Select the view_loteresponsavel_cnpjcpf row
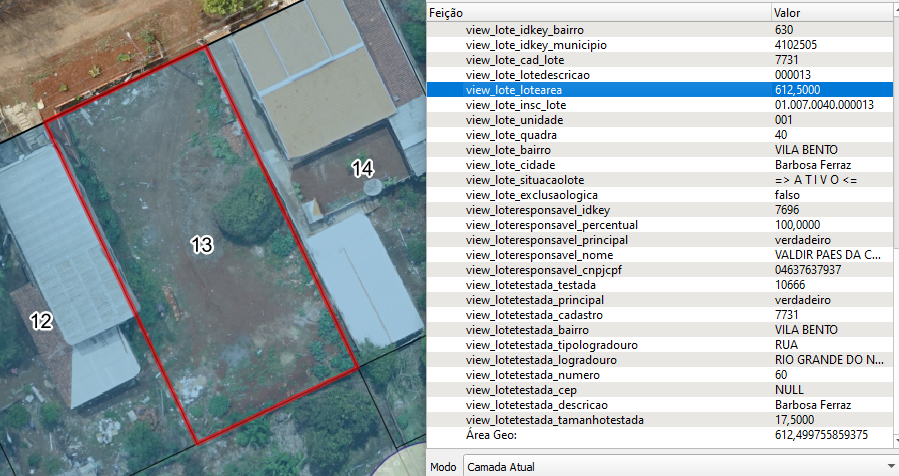Image resolution: width=899 pixels, height=476 pixels. point(660,270)
